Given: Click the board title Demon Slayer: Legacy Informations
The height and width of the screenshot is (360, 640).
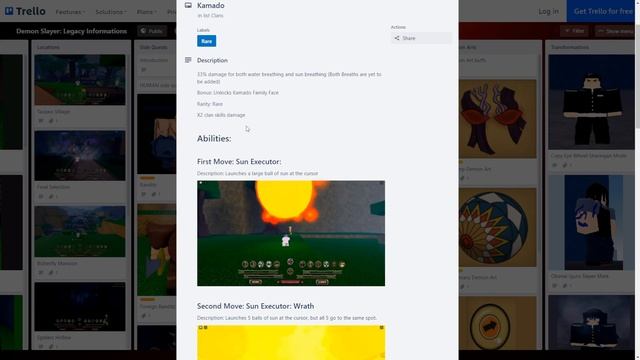Looking at the screenshot, I should [x=71, y=31].
